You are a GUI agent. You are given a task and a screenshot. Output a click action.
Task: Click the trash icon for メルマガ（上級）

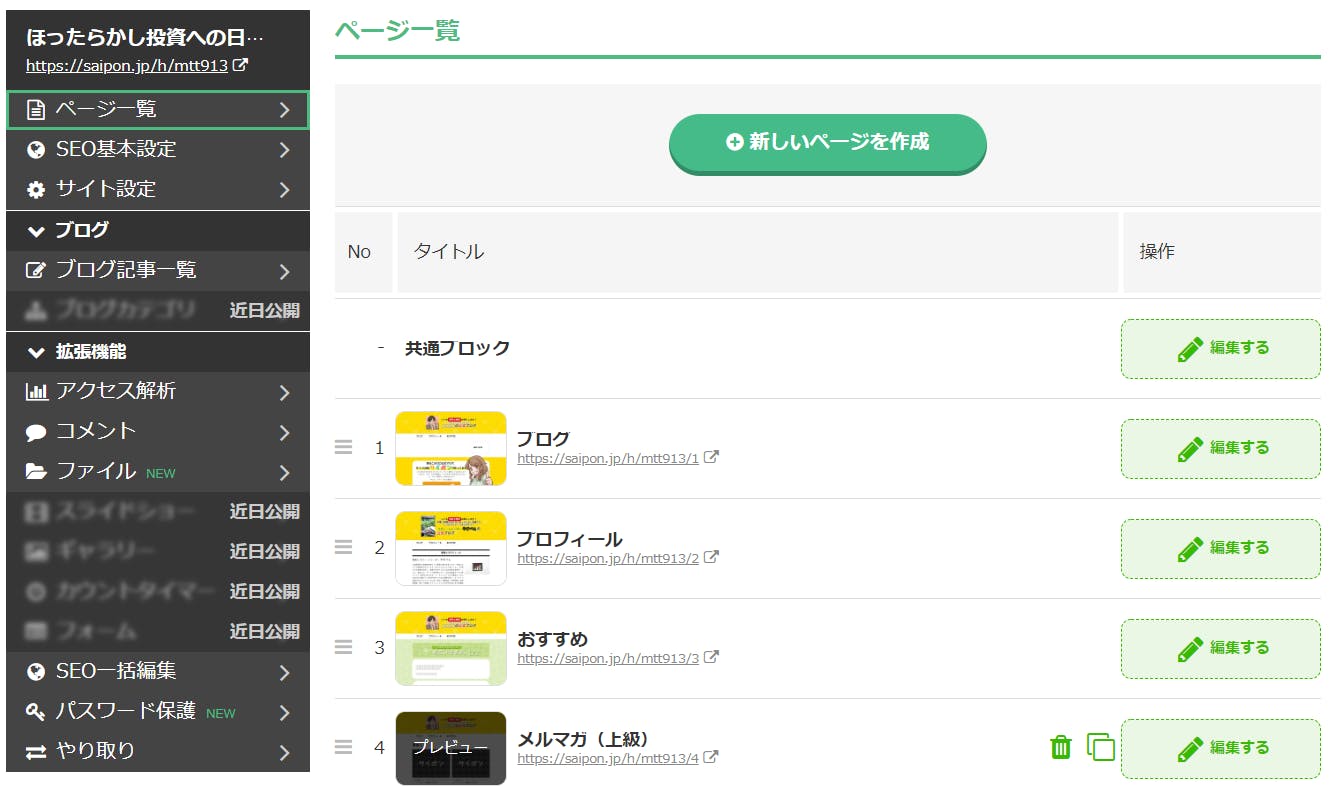point(1061,747)
